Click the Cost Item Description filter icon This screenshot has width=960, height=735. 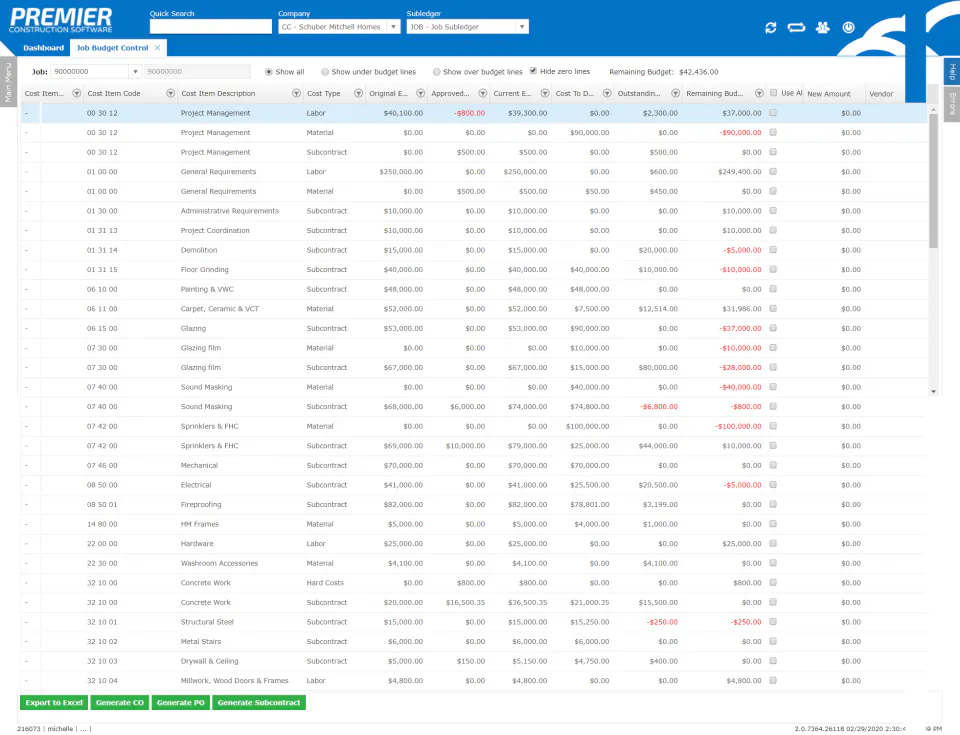tap(295, 93)
